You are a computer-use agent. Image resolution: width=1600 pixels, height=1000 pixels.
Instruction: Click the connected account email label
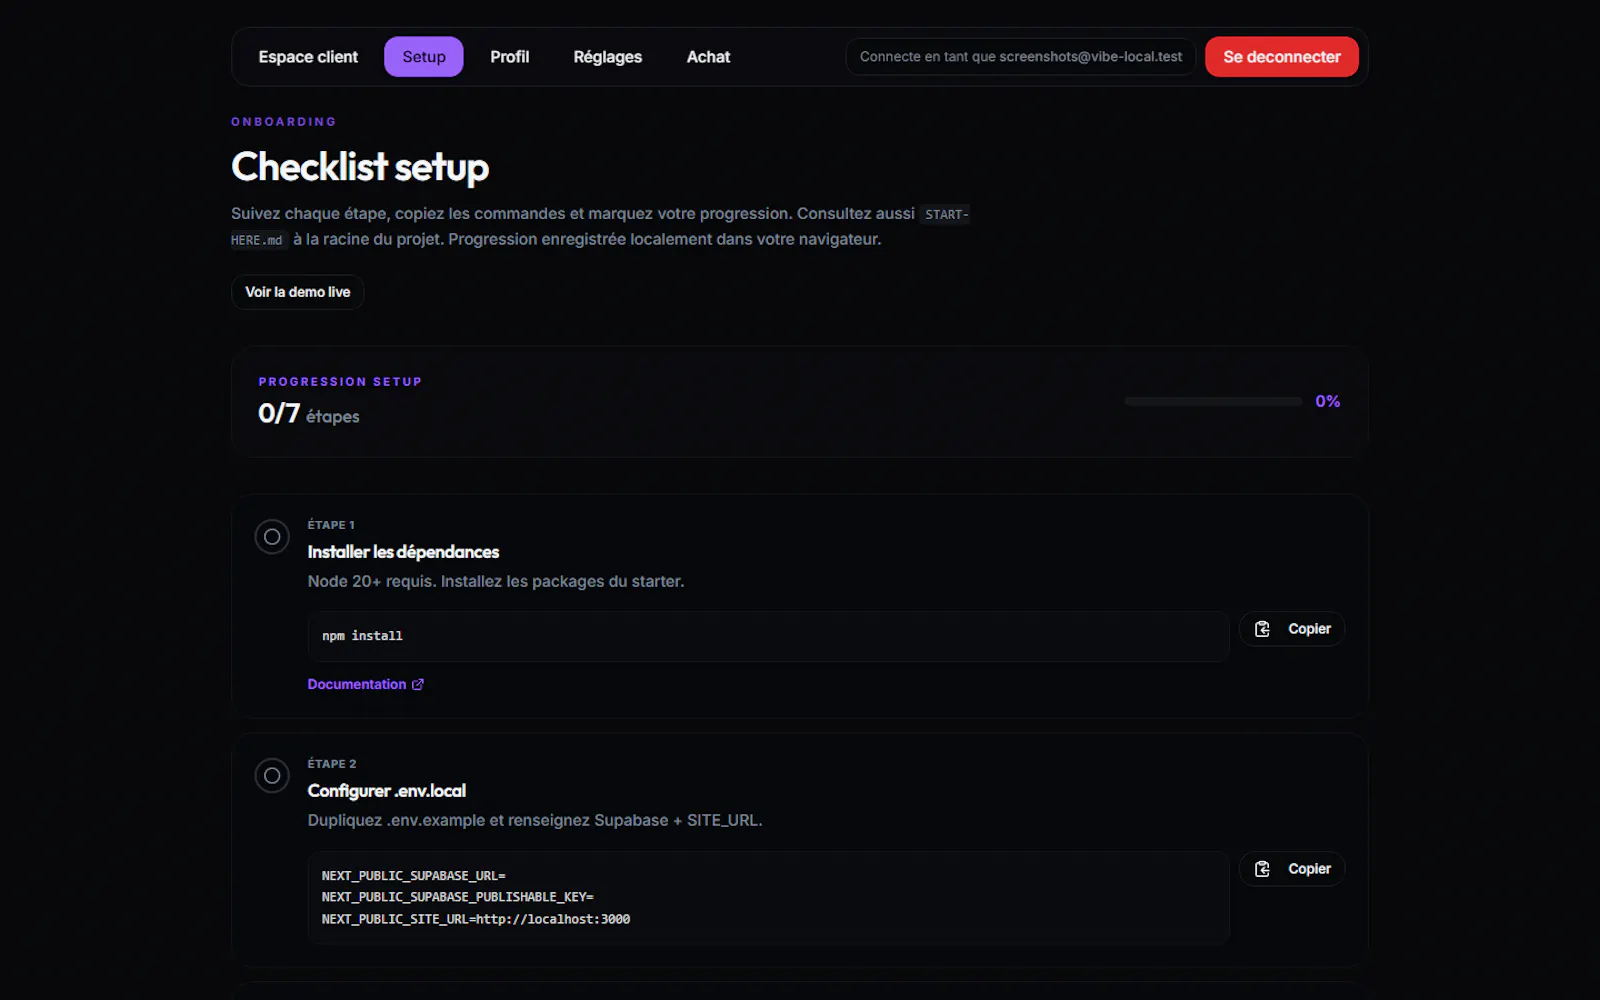[1021, 57]
